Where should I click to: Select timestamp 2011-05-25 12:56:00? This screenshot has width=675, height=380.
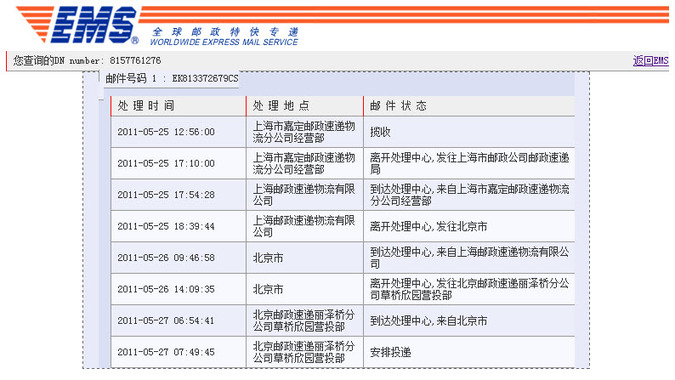pos(166,132)
